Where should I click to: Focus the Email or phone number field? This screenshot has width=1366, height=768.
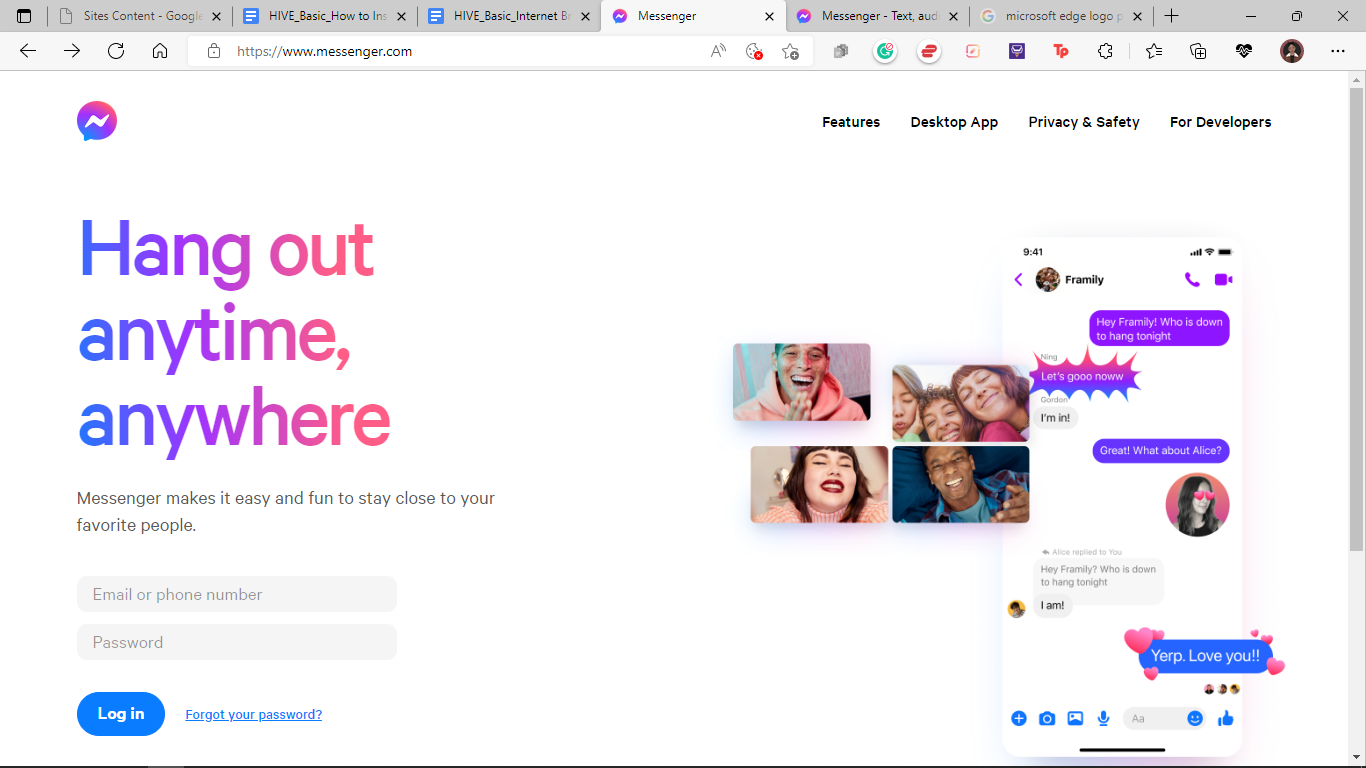237,594
